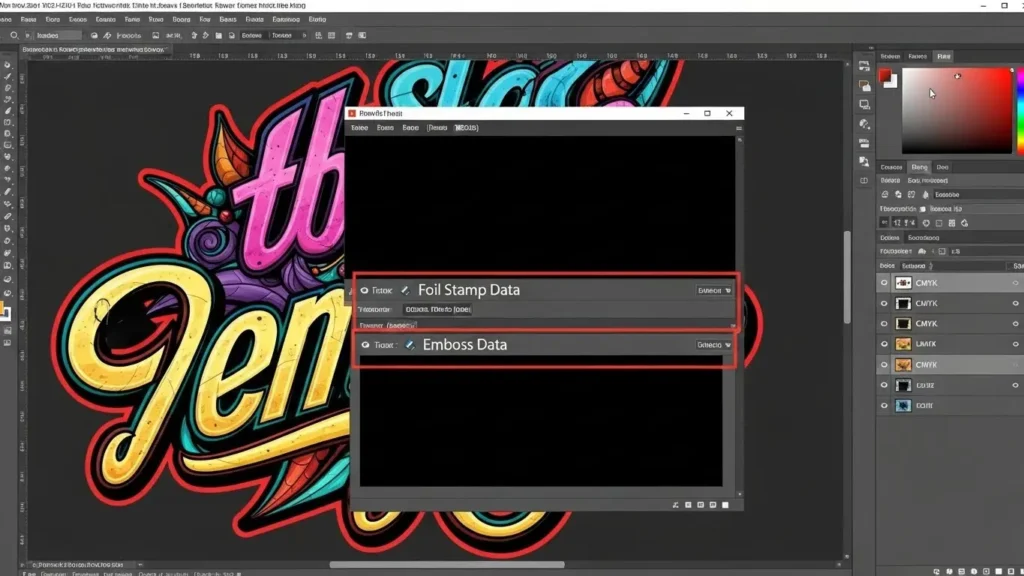Open the dropdown at right of Foil Stamp Data

714,290
